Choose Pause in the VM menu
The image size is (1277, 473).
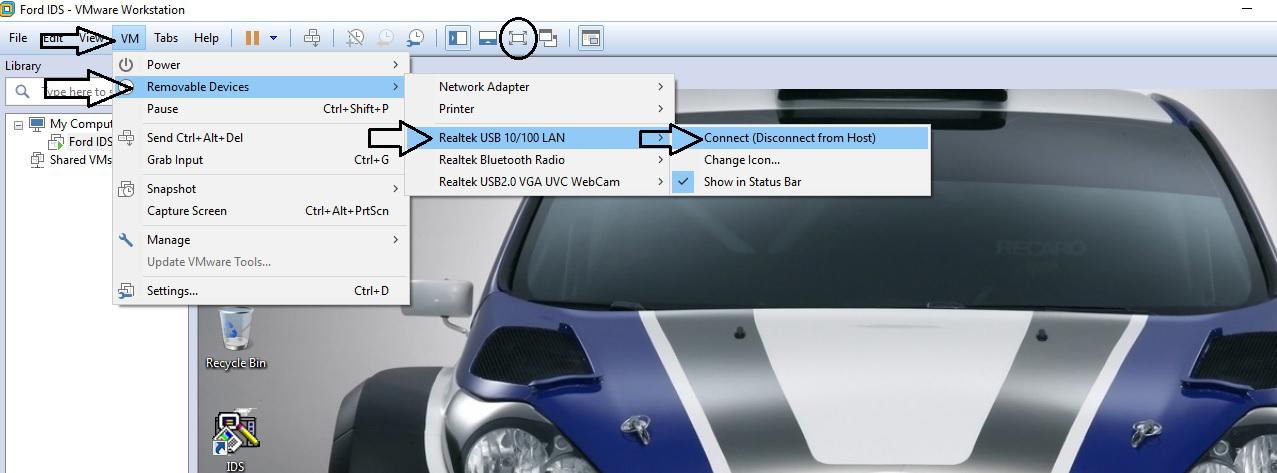tap(260, 109)
